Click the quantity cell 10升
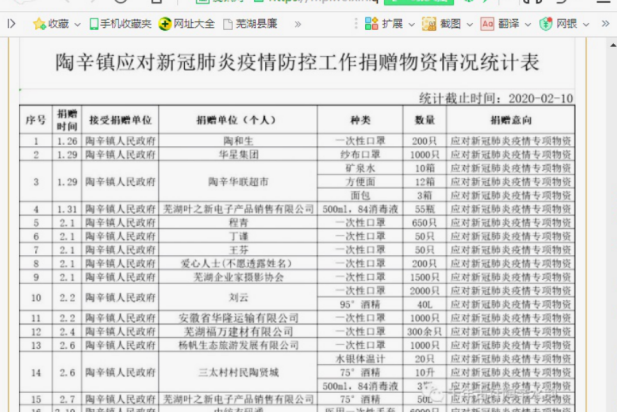The height and width of the screenshot is (412, 617). (x=425, y=372)
